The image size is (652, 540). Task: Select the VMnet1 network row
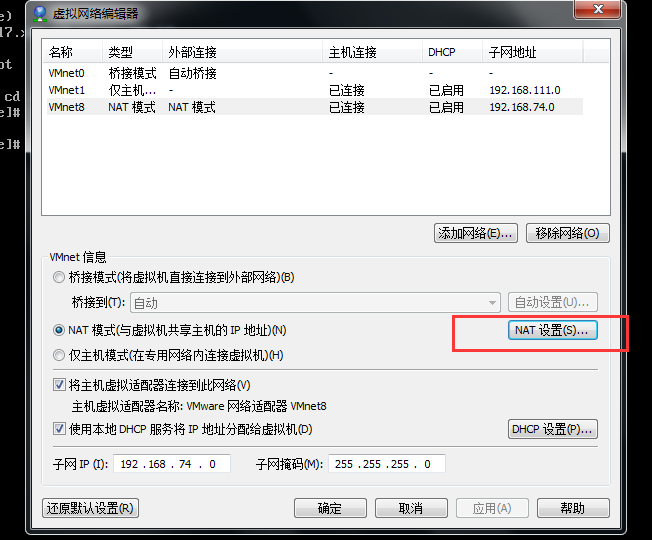point(315,90)
